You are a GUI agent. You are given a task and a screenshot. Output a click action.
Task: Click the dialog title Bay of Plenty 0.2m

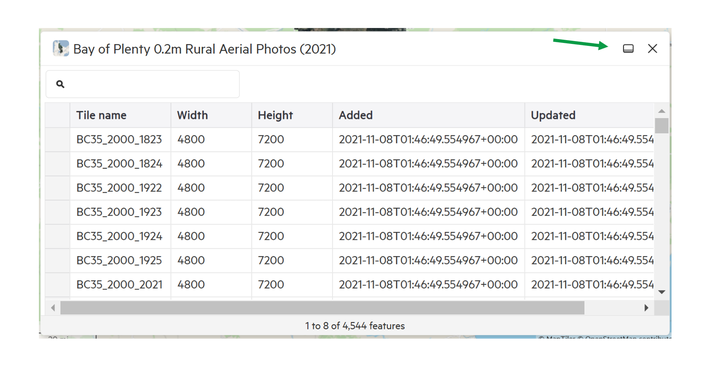coord(204,49)
